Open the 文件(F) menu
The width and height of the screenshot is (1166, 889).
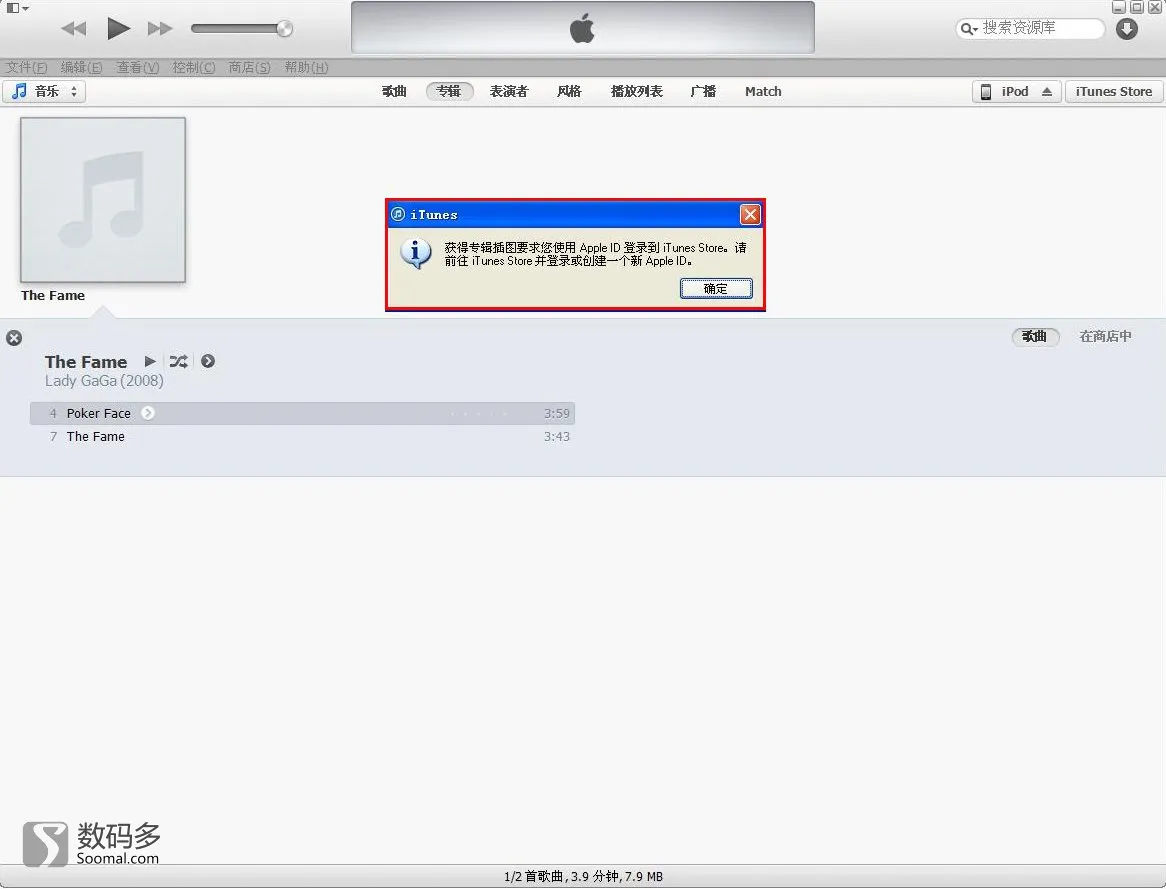point(27,68)
